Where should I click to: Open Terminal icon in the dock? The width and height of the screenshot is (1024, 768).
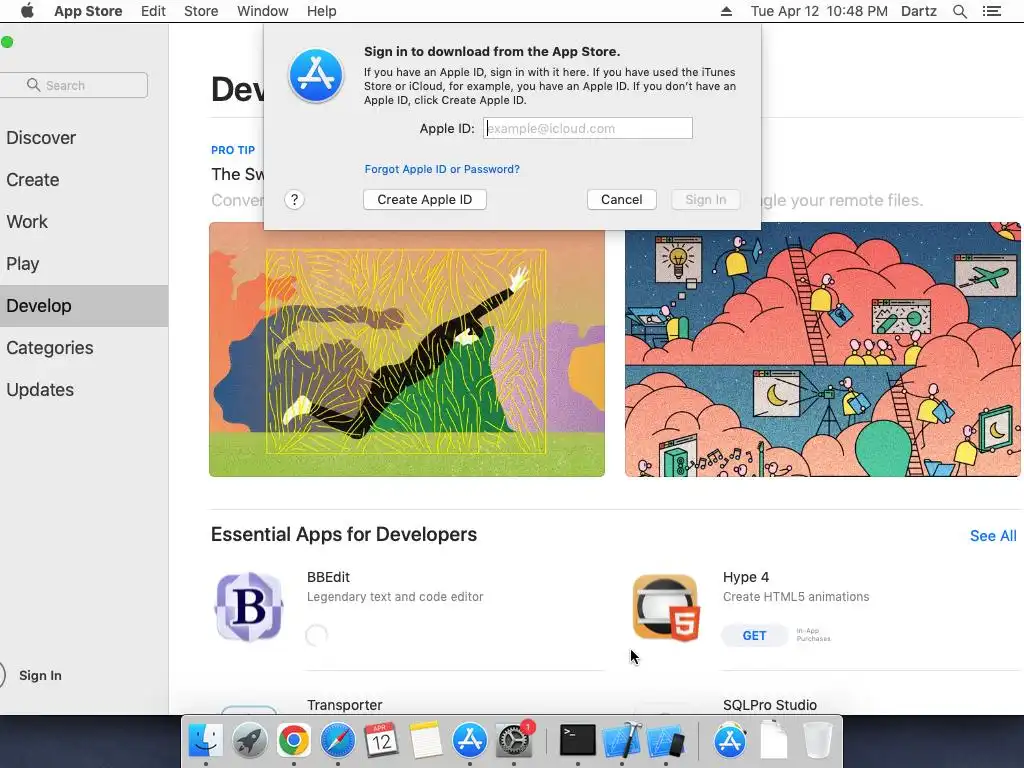(578, 741)
